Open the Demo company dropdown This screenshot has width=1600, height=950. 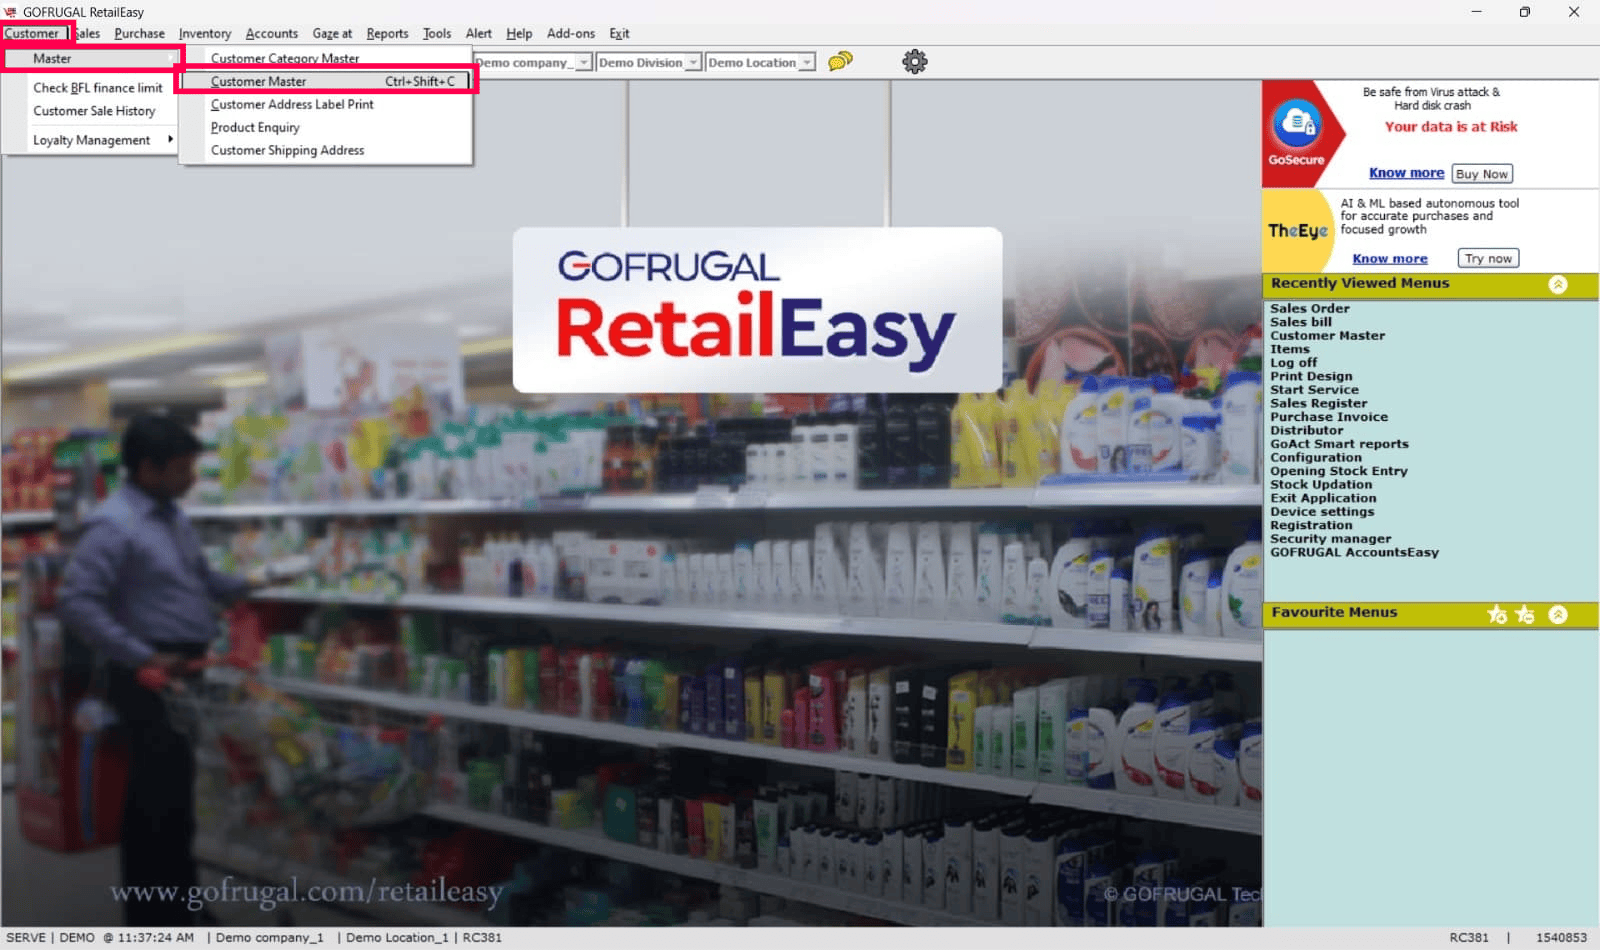click(584, 62)
